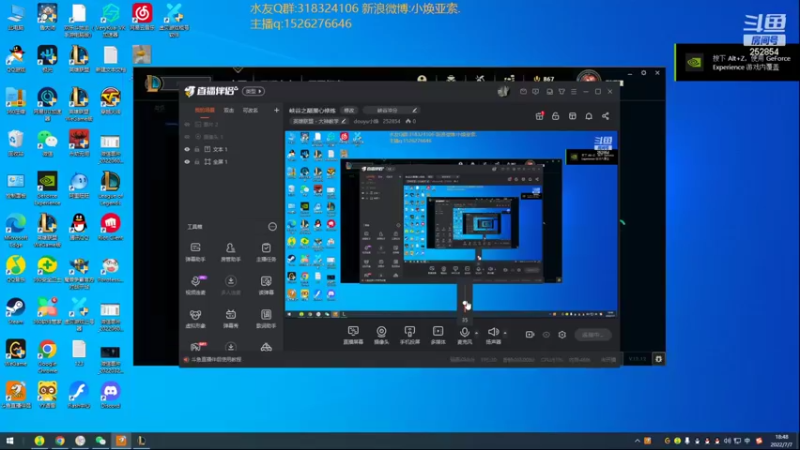
Task: Hide the 文本 1 source with eye icon
Action: click(187, 149)
